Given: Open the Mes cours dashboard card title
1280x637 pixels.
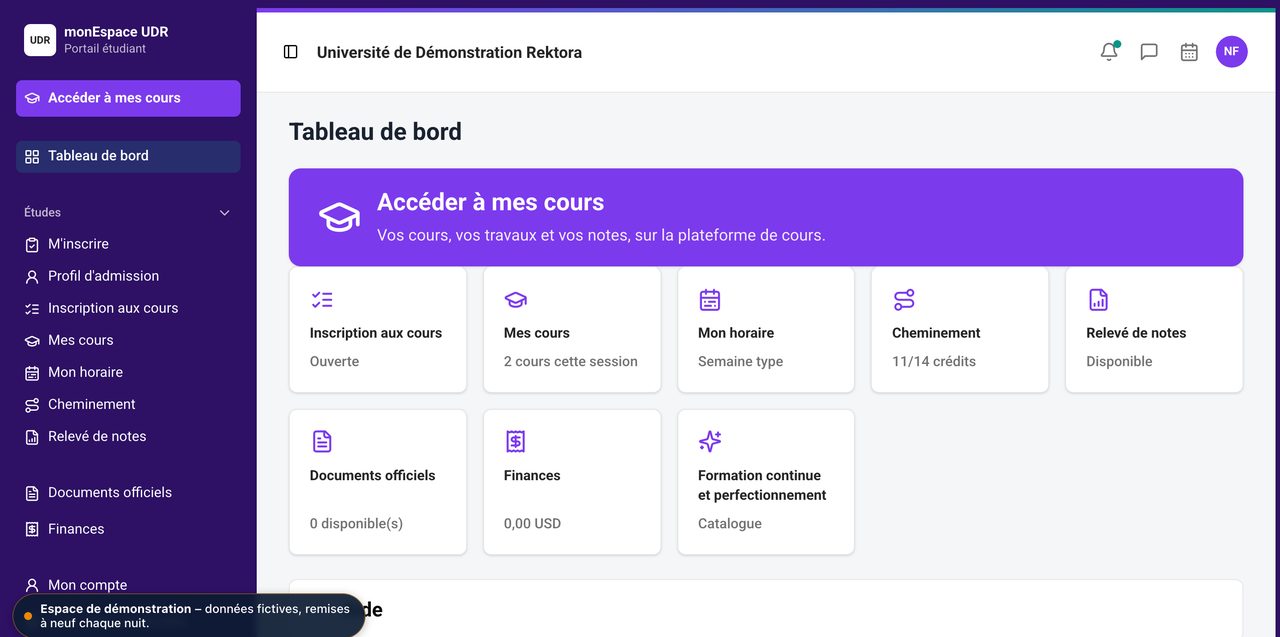Looking at the screenshot, I should 537,333.
